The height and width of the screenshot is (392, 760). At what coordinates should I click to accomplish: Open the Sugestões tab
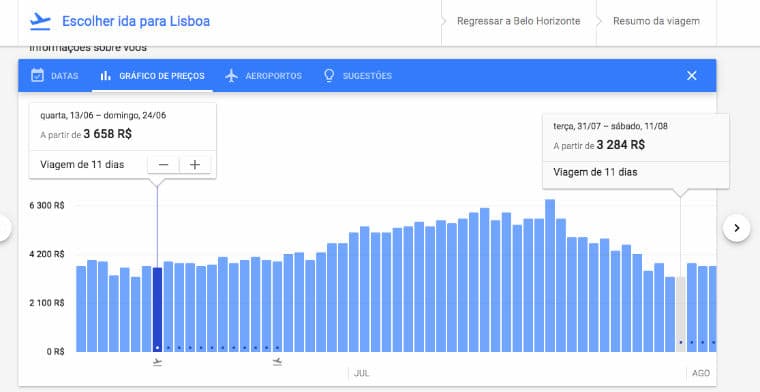(358, 76)
